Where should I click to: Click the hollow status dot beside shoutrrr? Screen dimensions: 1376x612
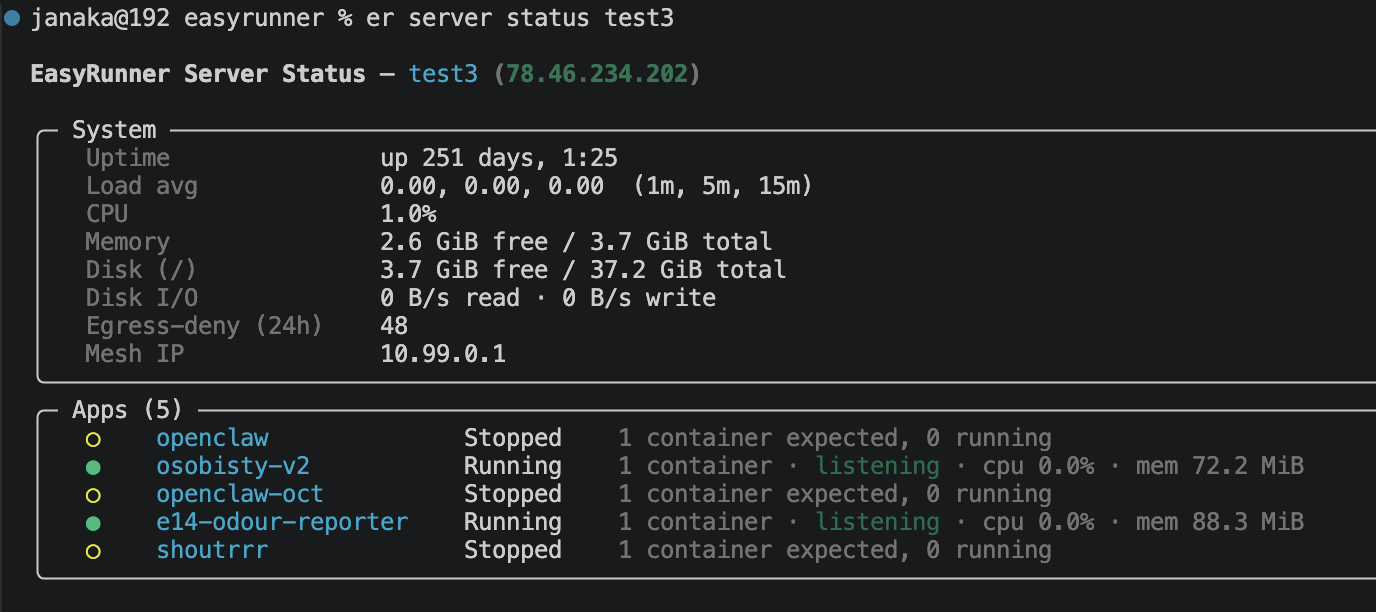(93, 551)
